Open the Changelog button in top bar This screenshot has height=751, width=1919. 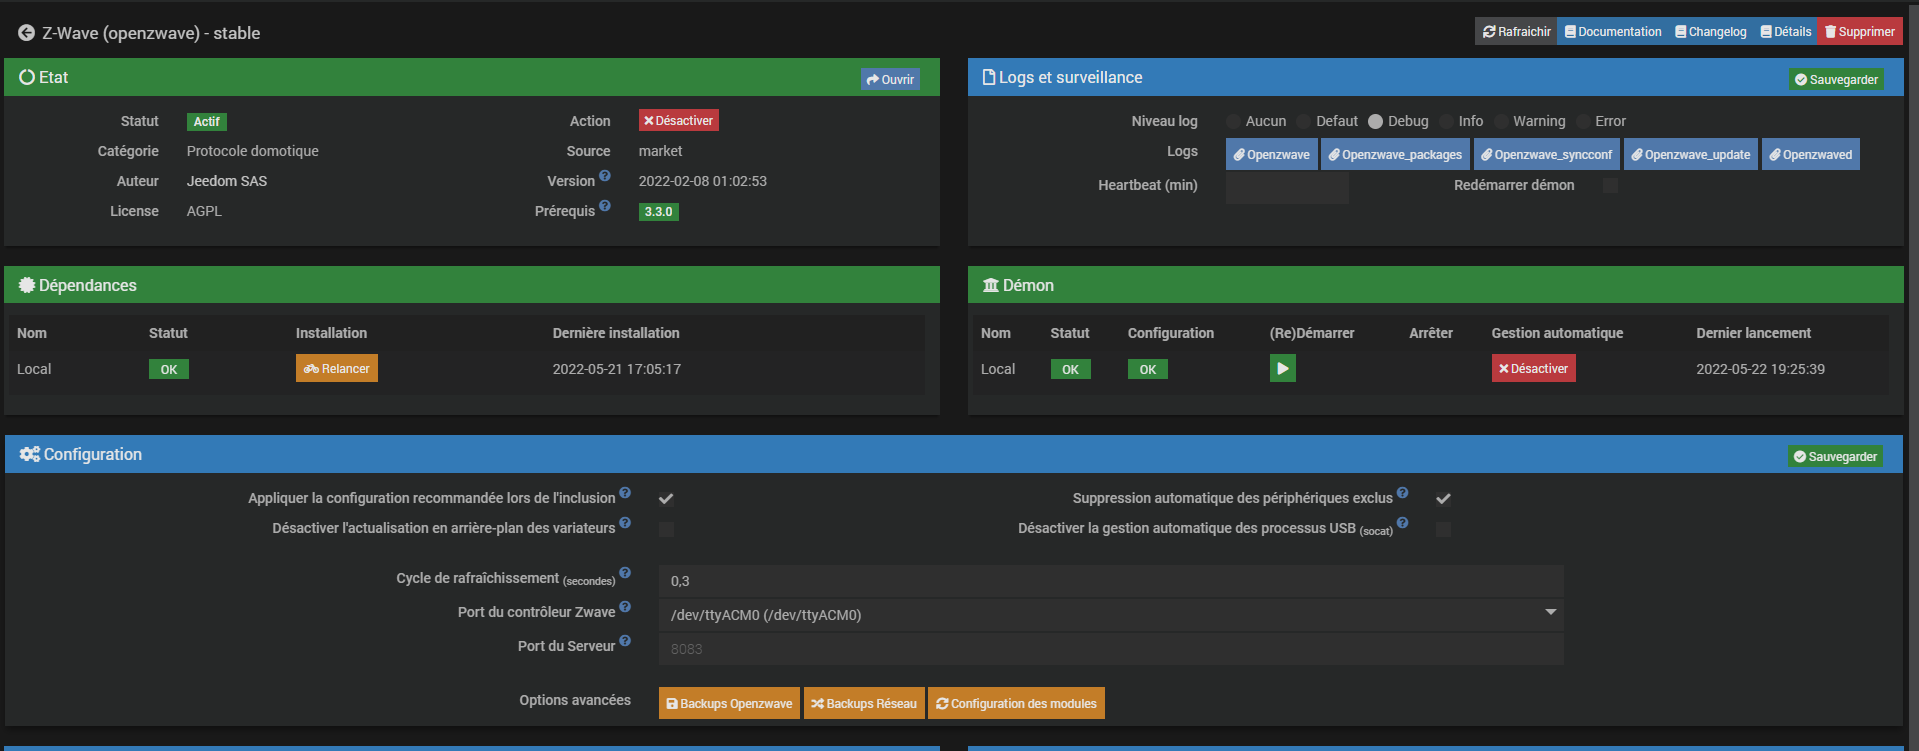point(1710,32)
